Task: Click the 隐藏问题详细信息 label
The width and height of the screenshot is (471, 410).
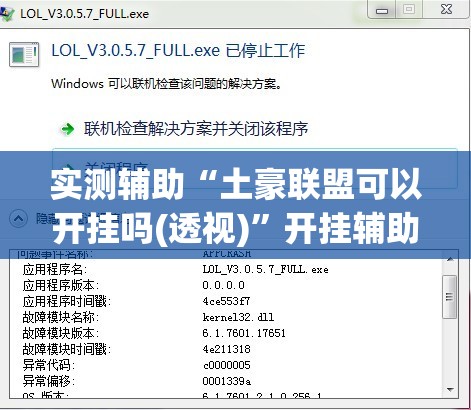Action: (80, 219)
